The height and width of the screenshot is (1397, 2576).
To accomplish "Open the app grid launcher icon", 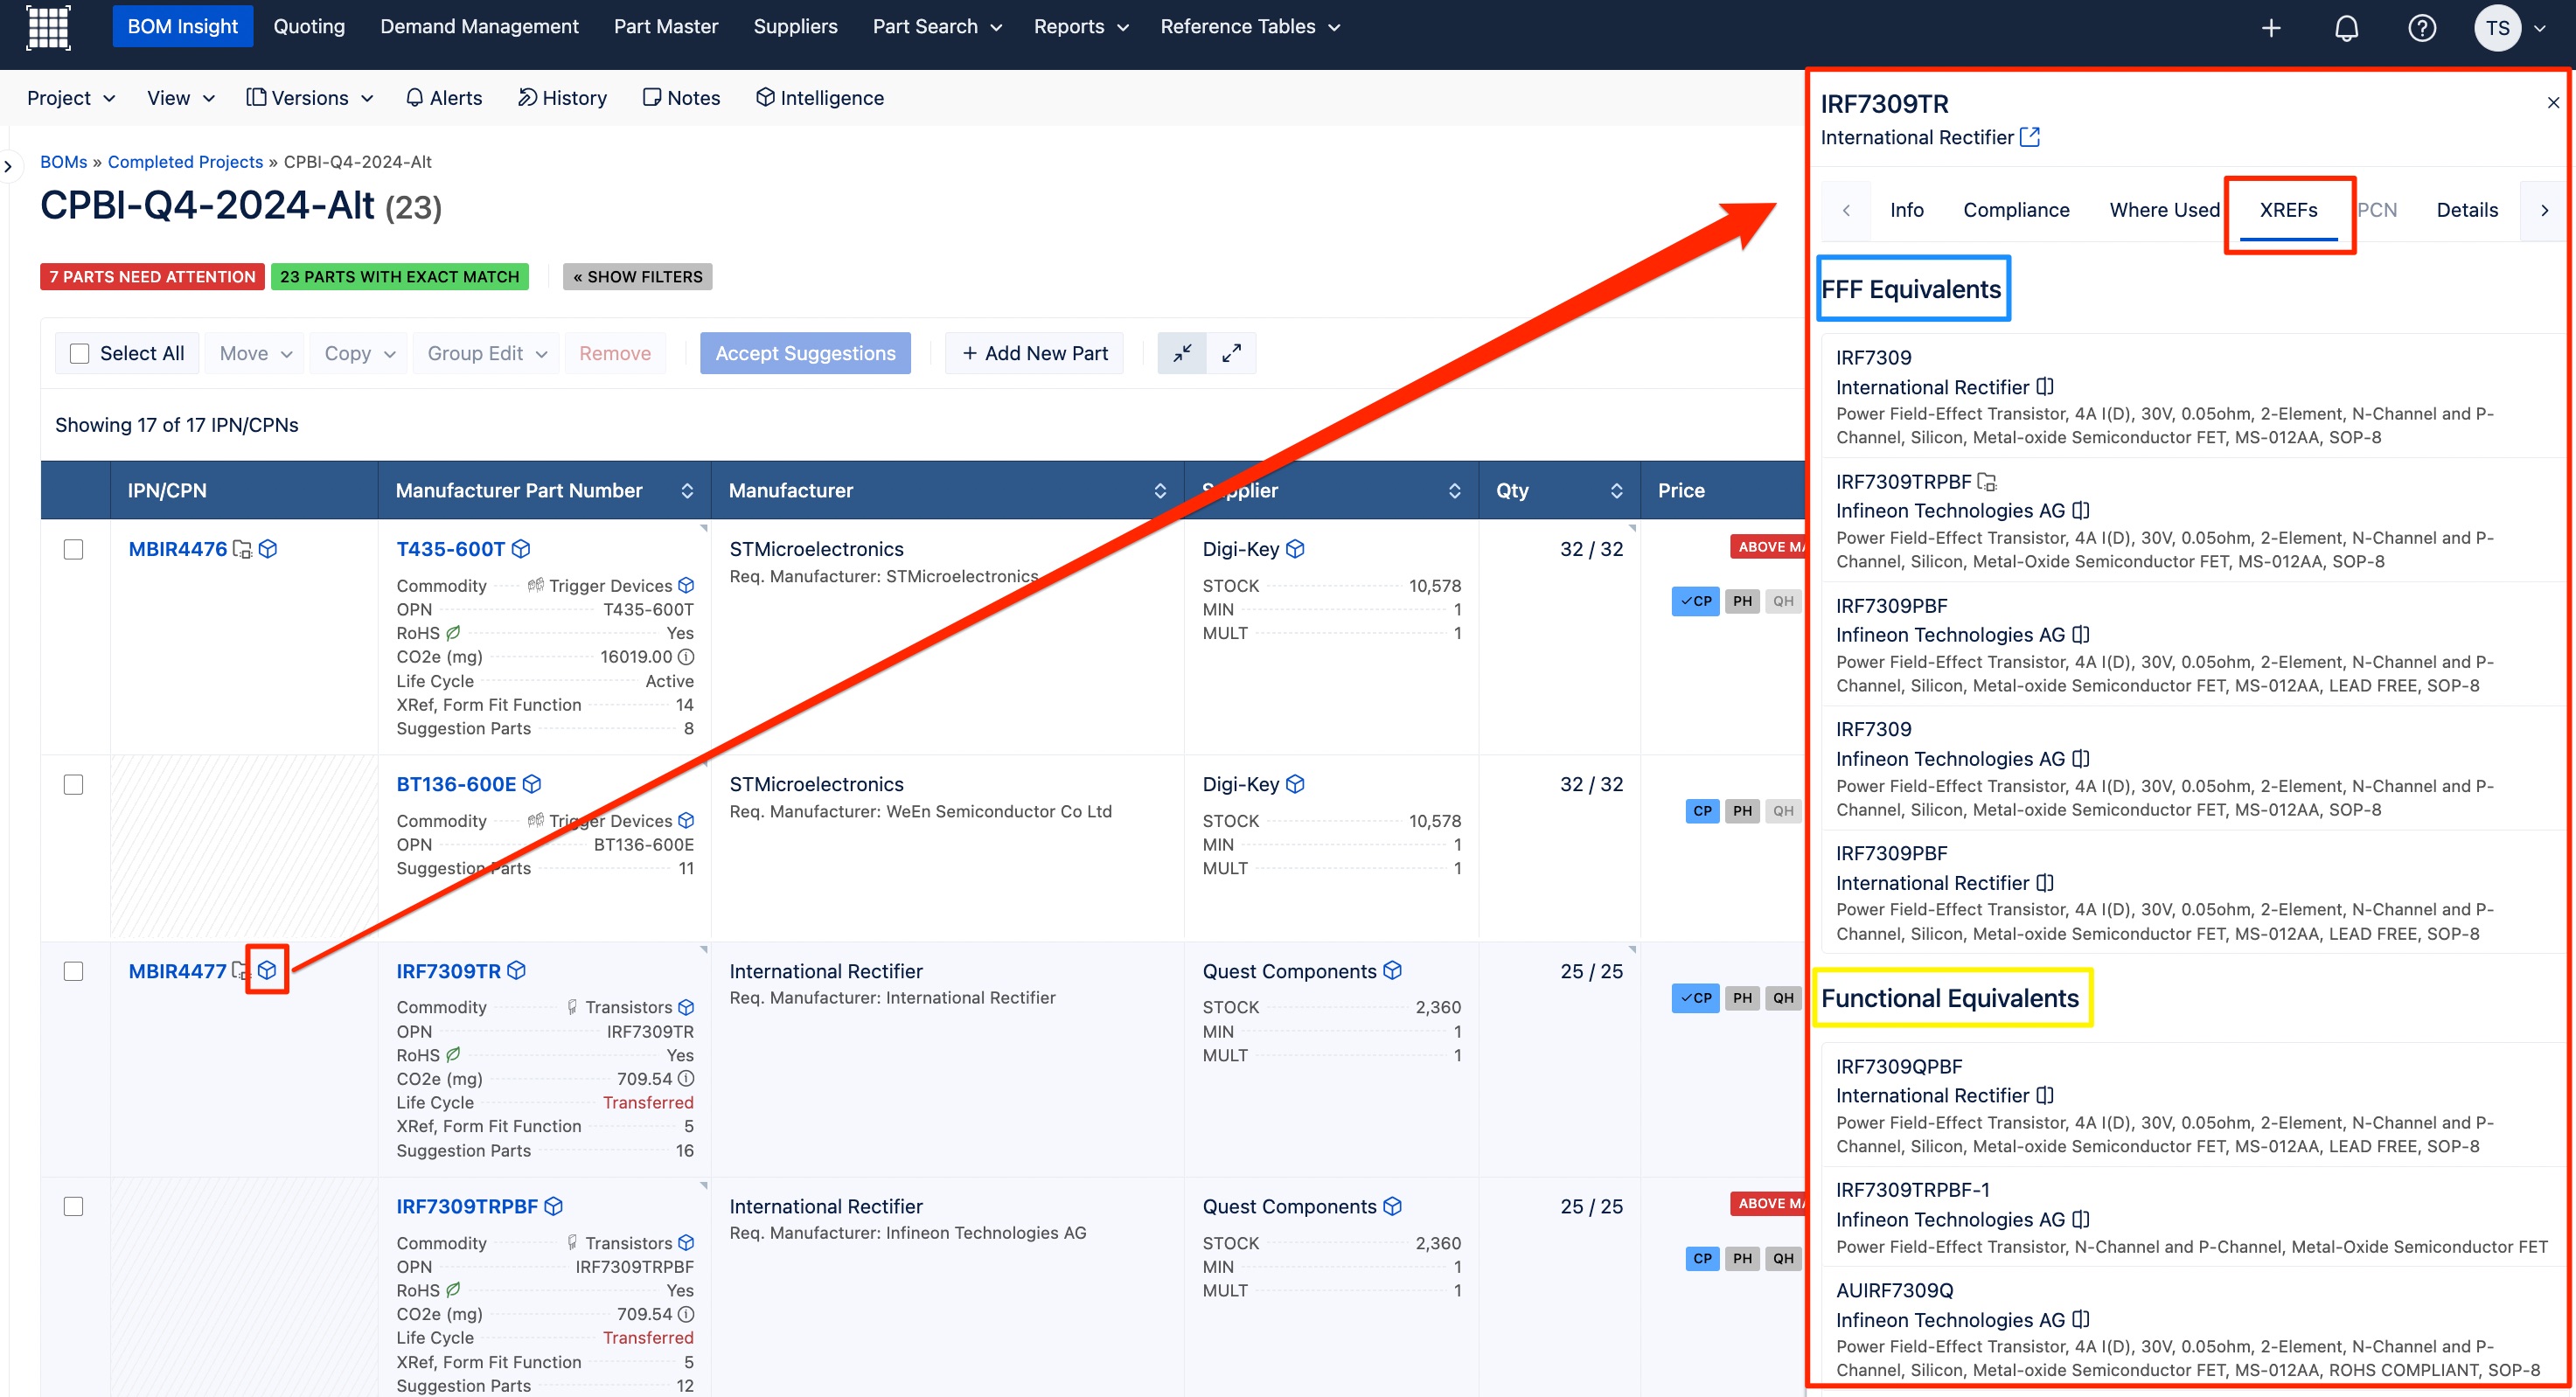I will [x=48, y=27].
